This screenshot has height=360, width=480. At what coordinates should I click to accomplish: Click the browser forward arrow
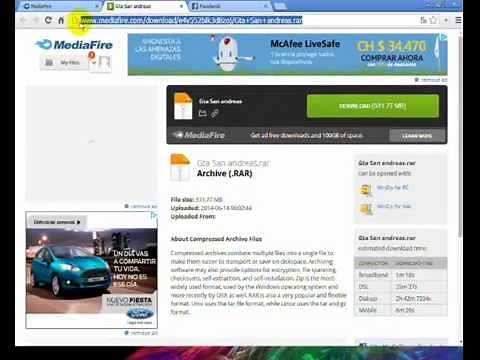[x=36, y=20]
